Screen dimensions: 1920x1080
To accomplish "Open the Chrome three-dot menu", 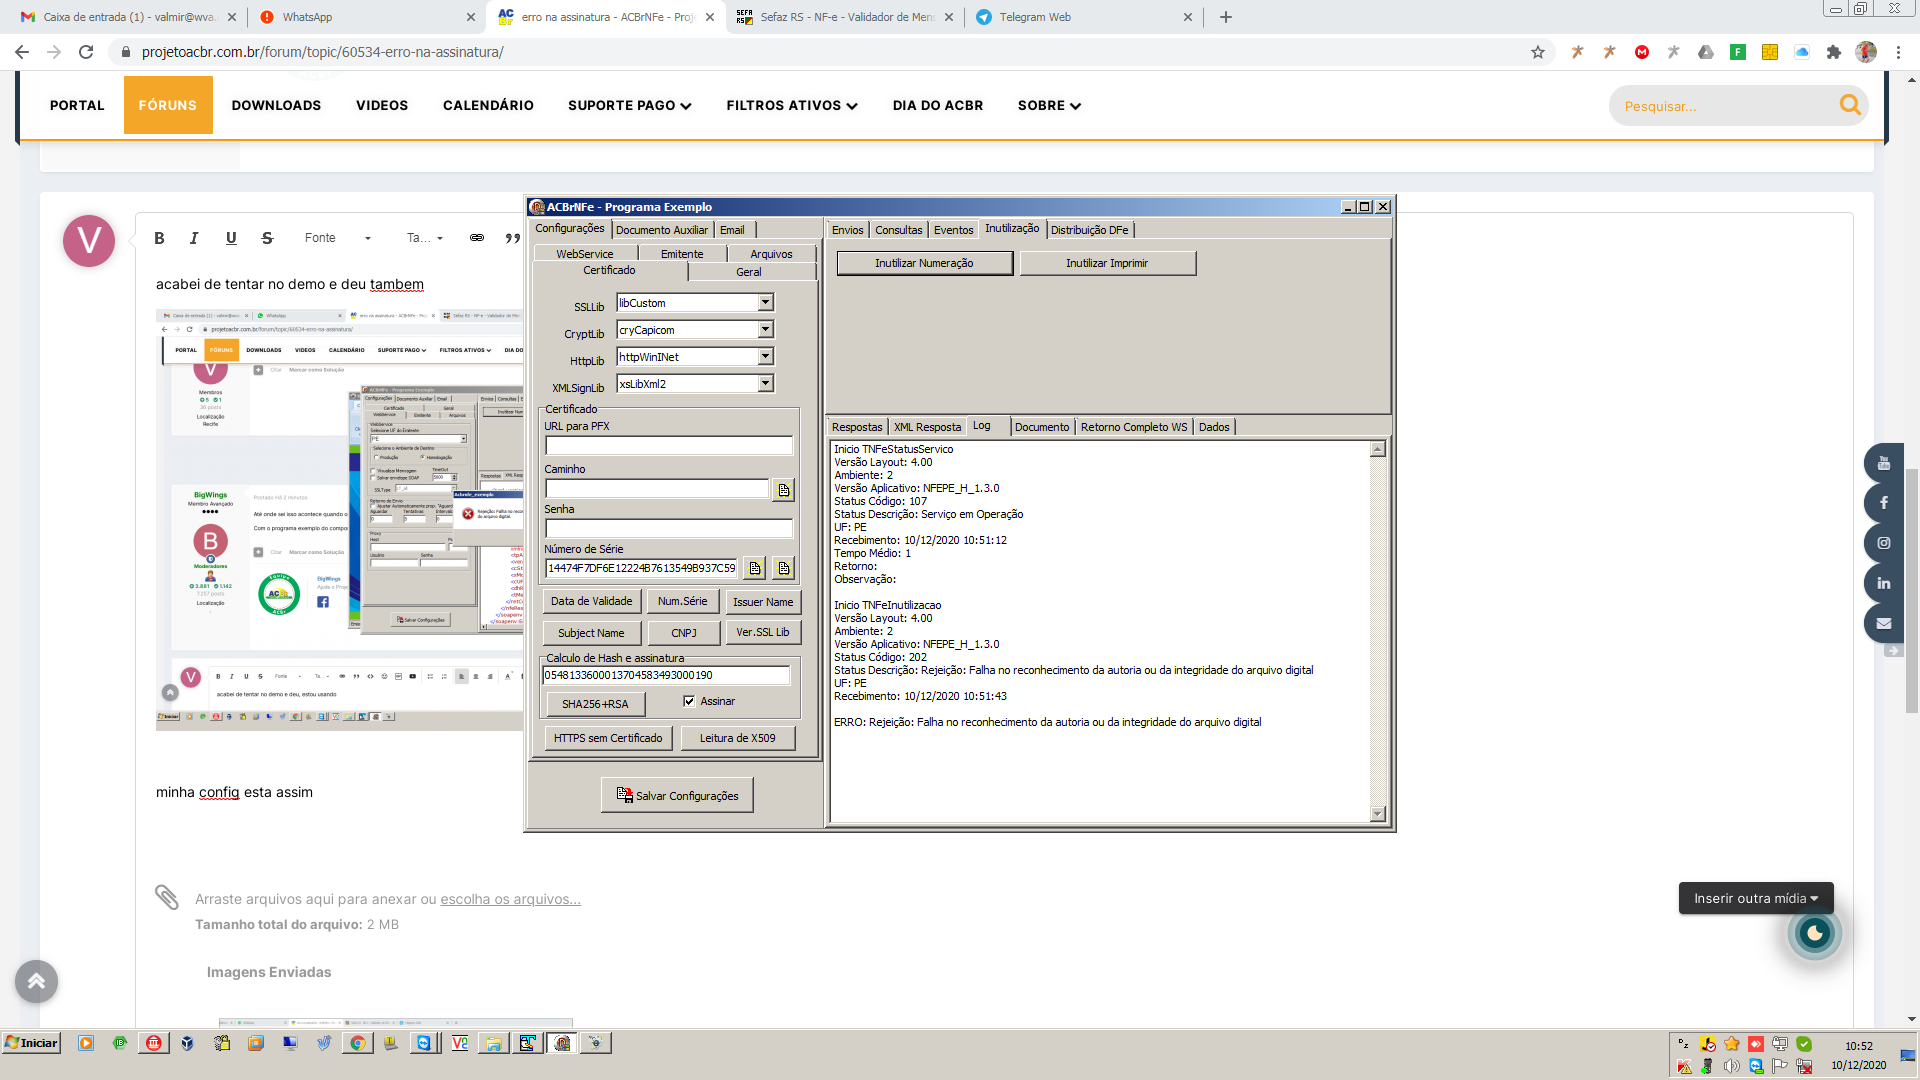I will click(1898, 52).
